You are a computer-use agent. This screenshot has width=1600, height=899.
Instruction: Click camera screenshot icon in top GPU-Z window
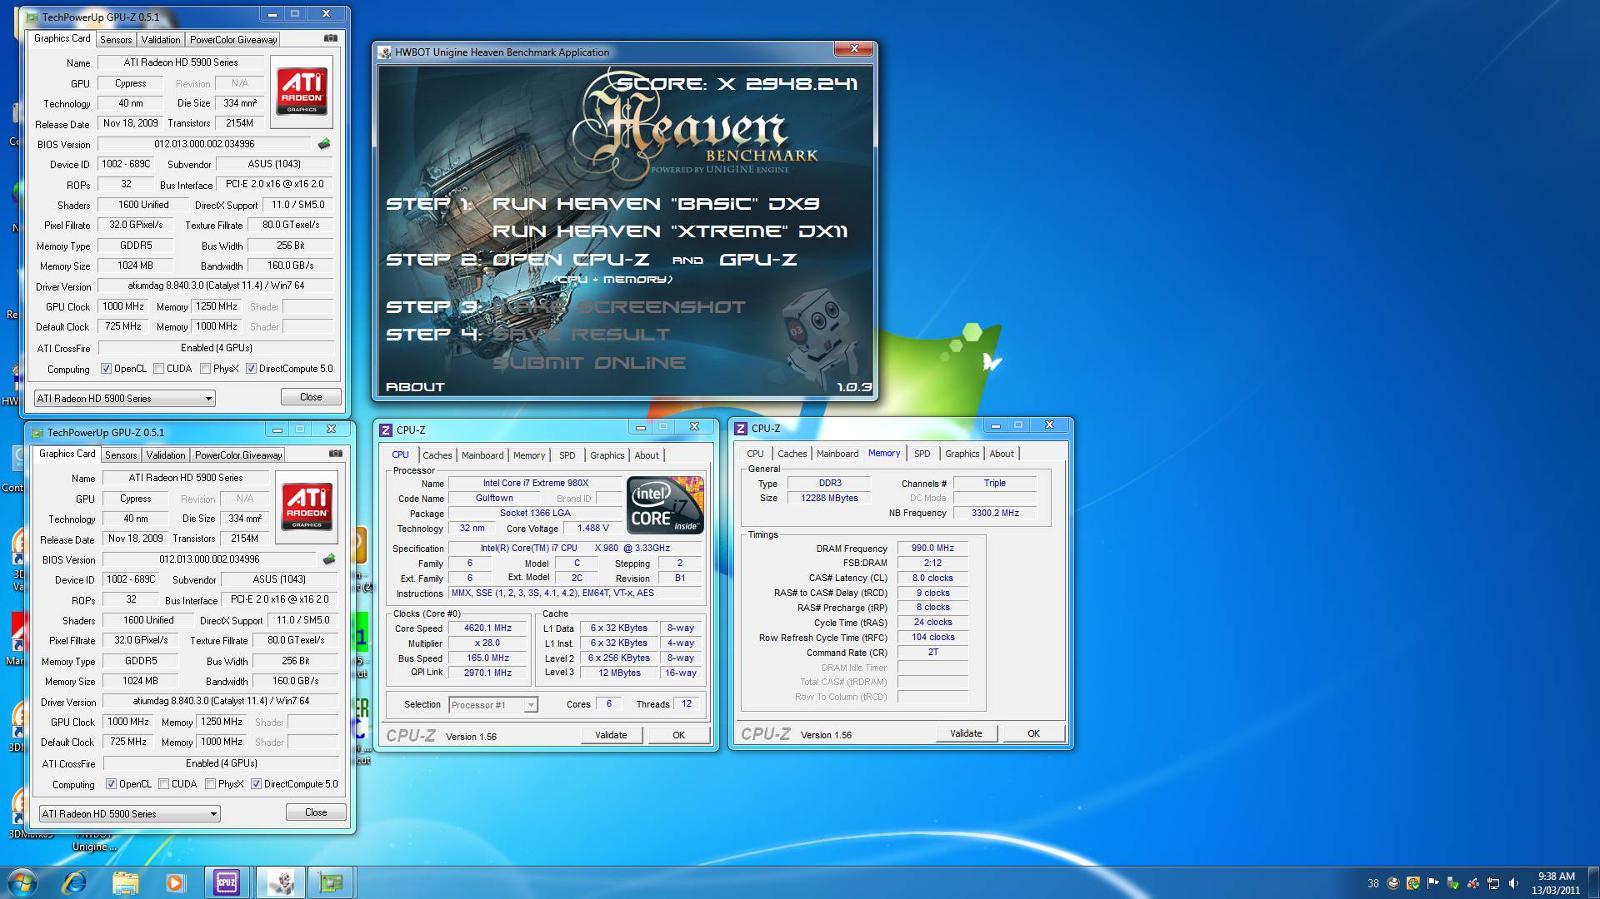pyautogui.click(x=330, y=38)
